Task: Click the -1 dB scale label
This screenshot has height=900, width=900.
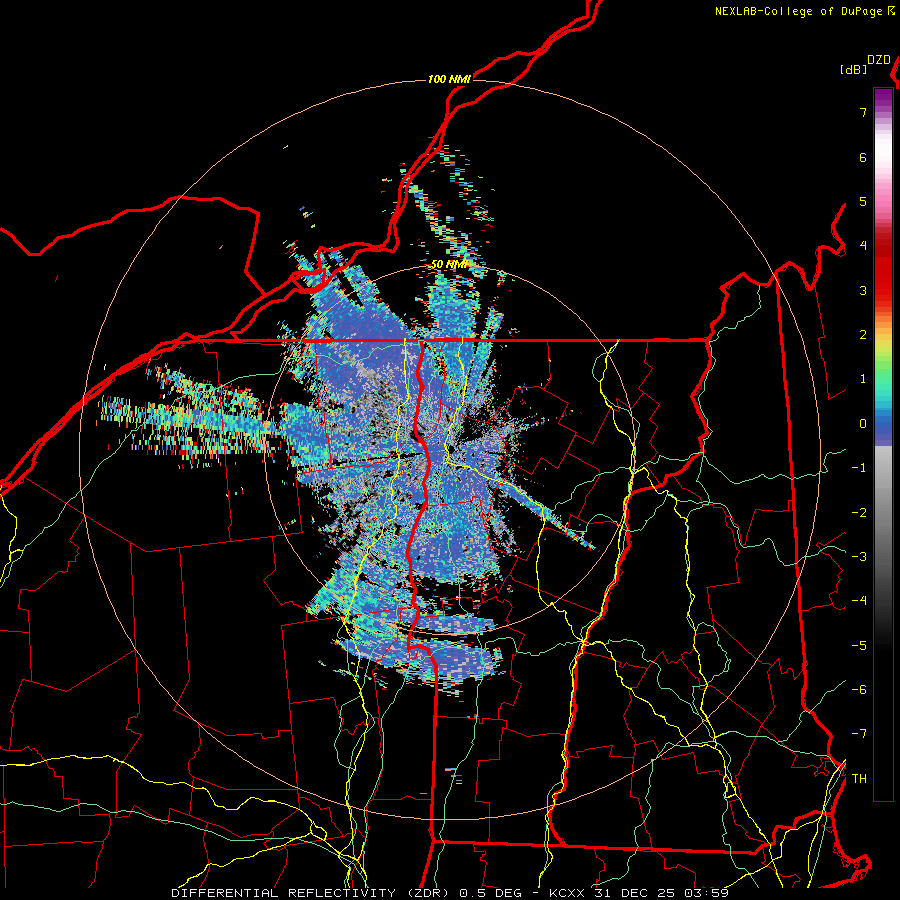Action: pos(859,468)
